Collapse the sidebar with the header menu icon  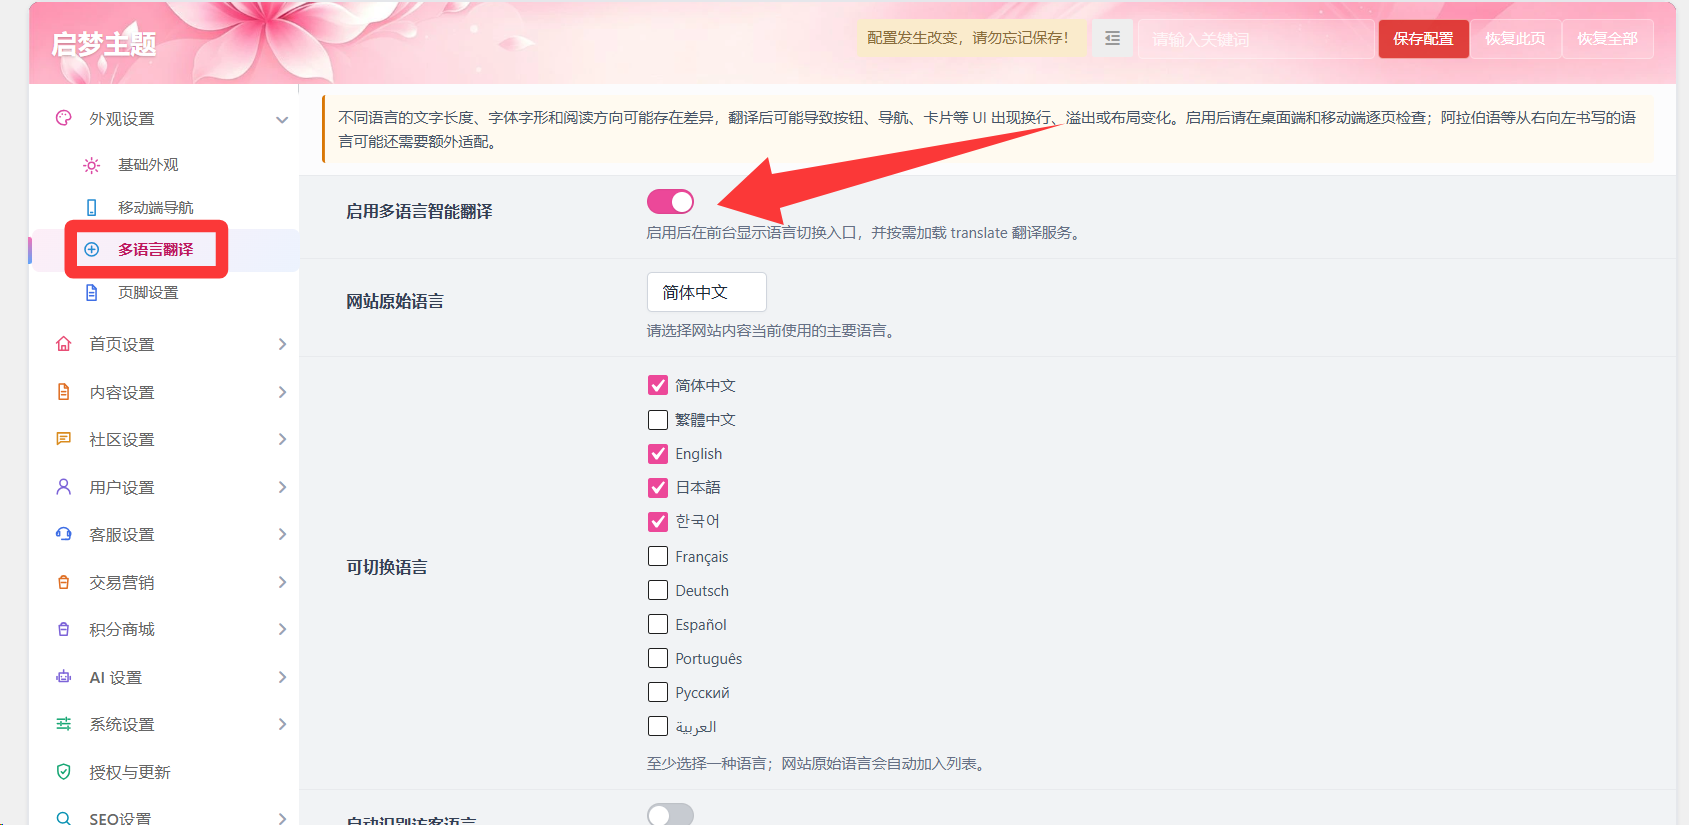(x=1112, y=39)
